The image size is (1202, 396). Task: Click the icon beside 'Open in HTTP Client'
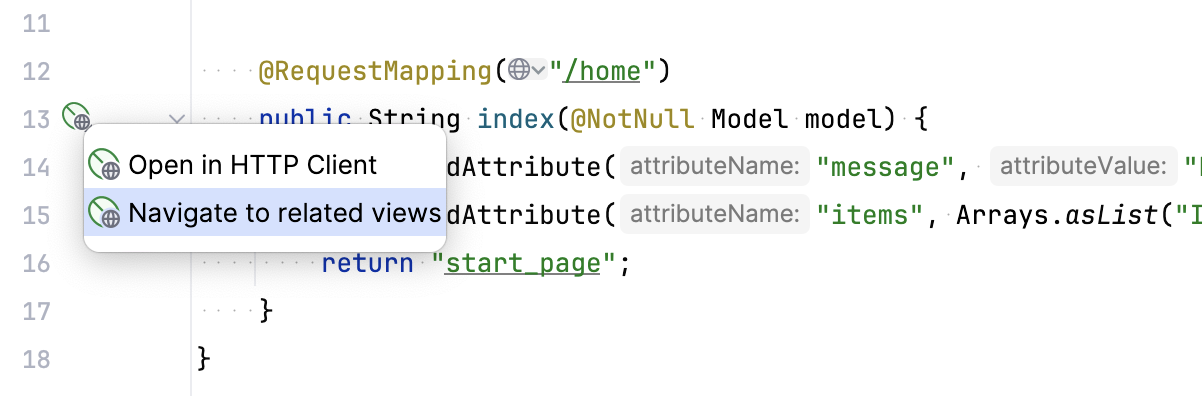coord(104,165)
